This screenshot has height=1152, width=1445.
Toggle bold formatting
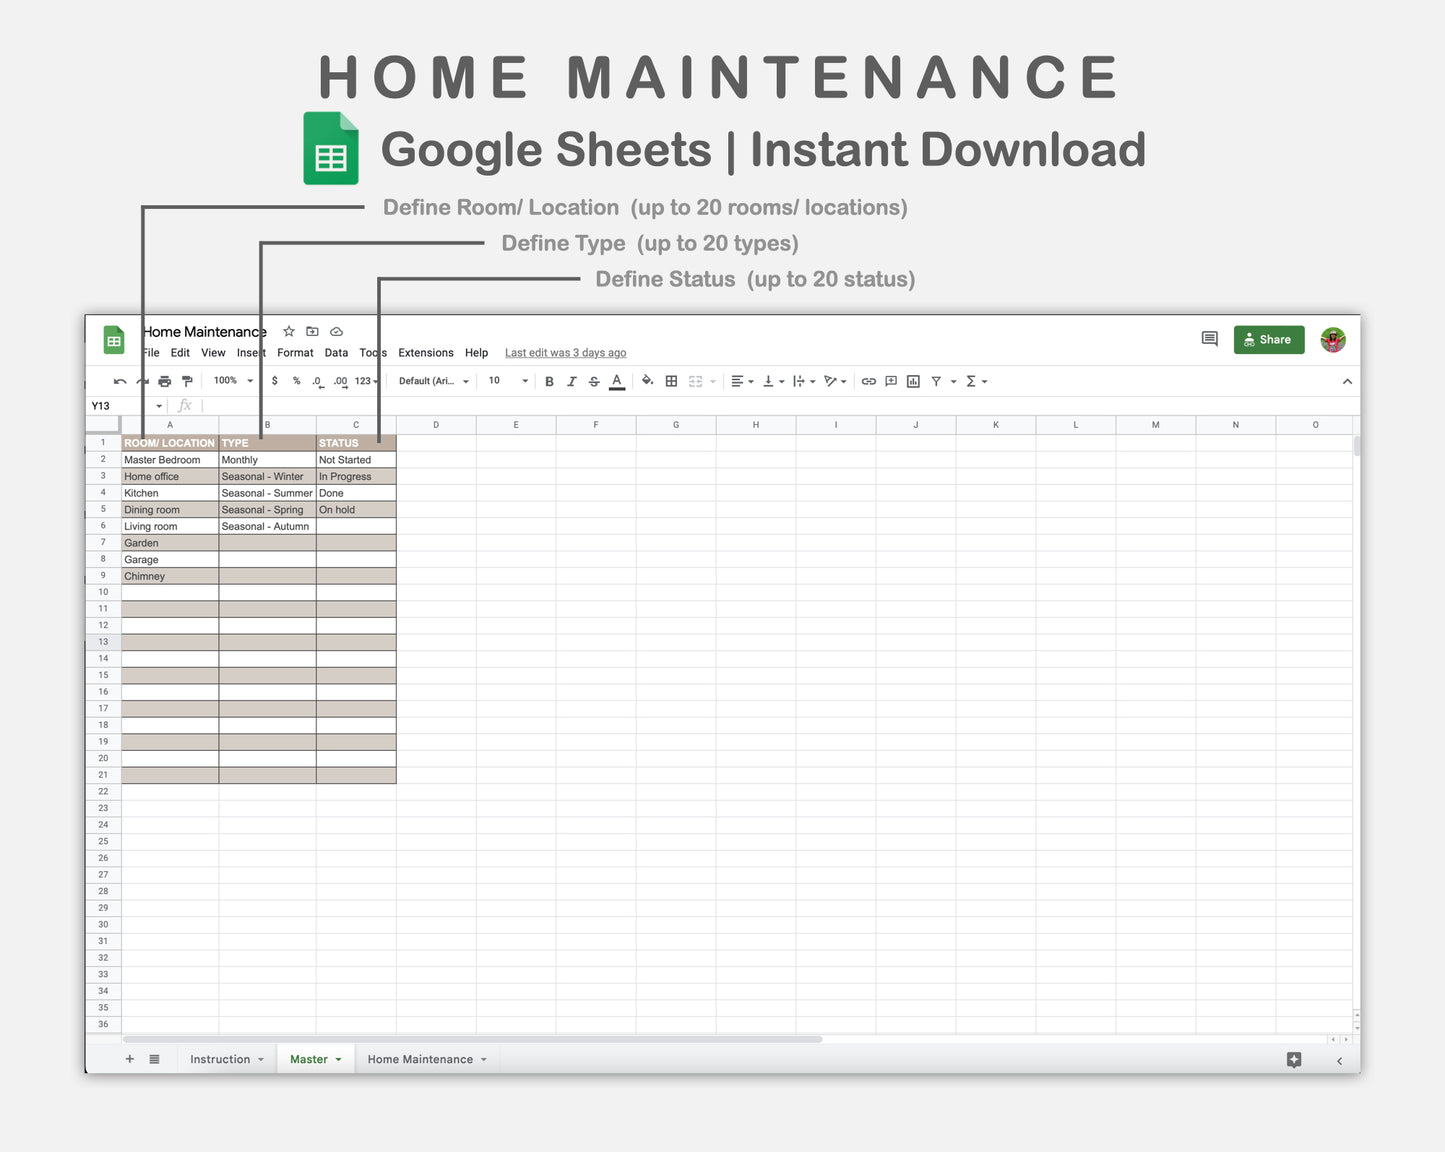coord(549,381)
